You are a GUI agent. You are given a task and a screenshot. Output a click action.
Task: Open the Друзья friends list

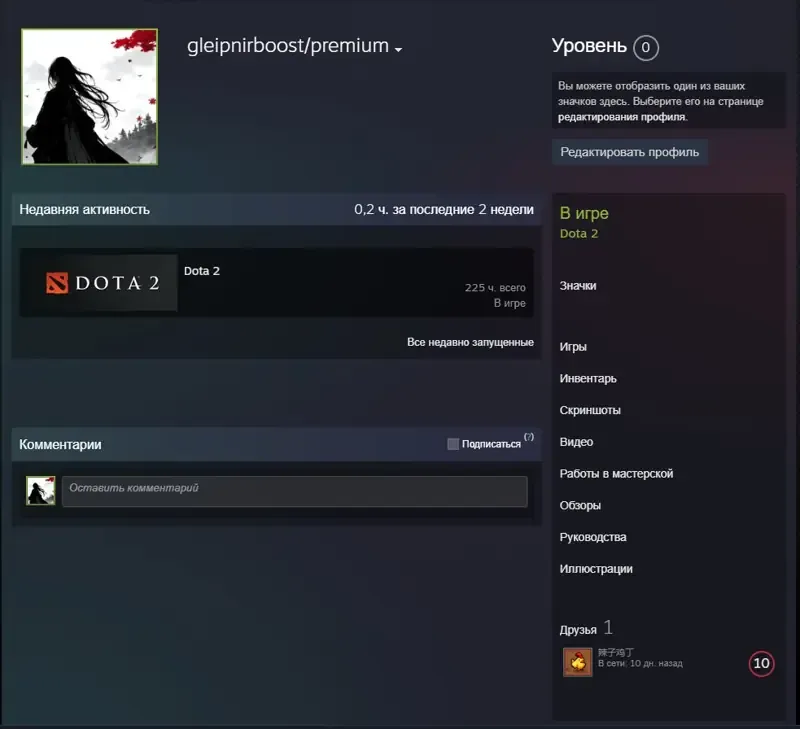coord(578,630)
